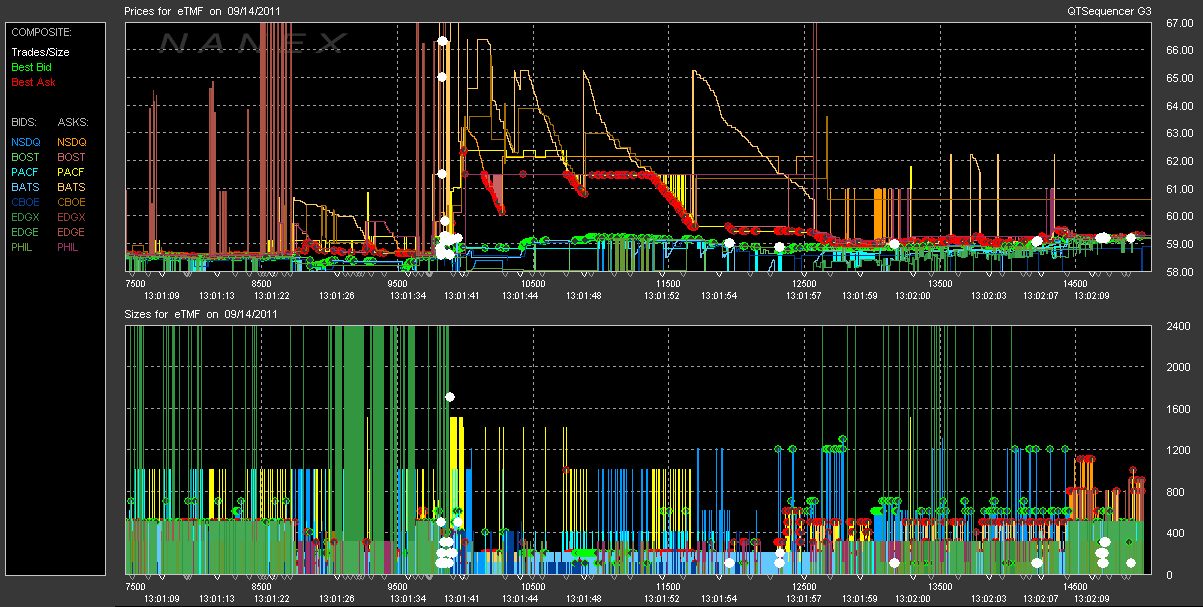
Task: Select EDGE in the BIDS column
Action: [x=25, y=232]
